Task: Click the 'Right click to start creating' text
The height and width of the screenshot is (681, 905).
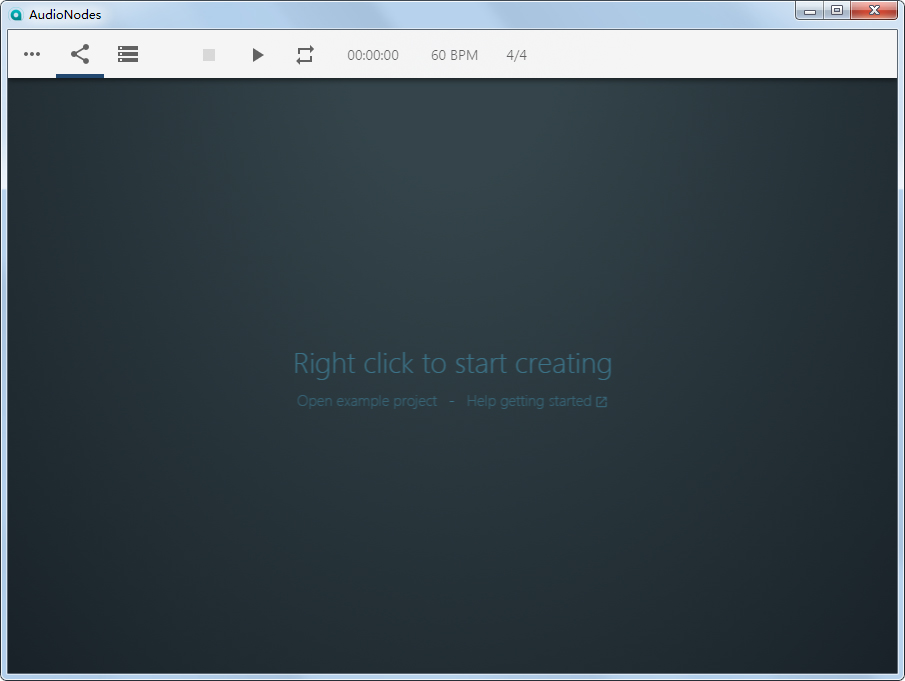Action: (x=452, y=363)
